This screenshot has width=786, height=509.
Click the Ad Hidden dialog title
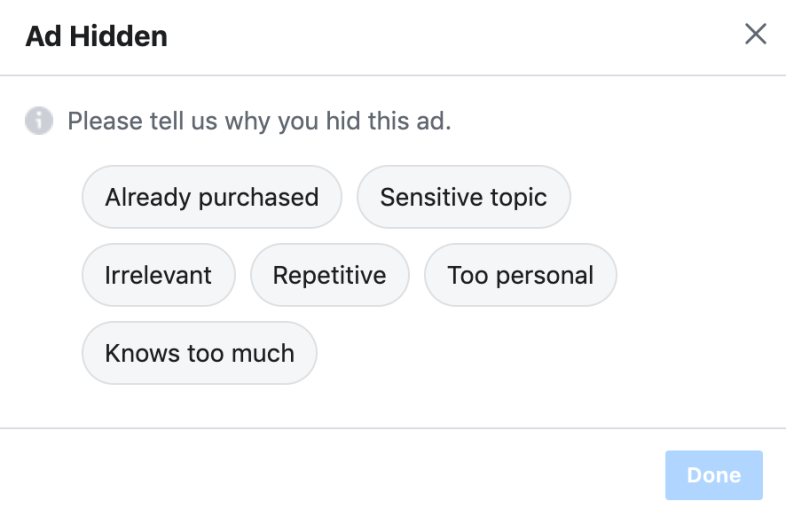(x=96, y=36)
